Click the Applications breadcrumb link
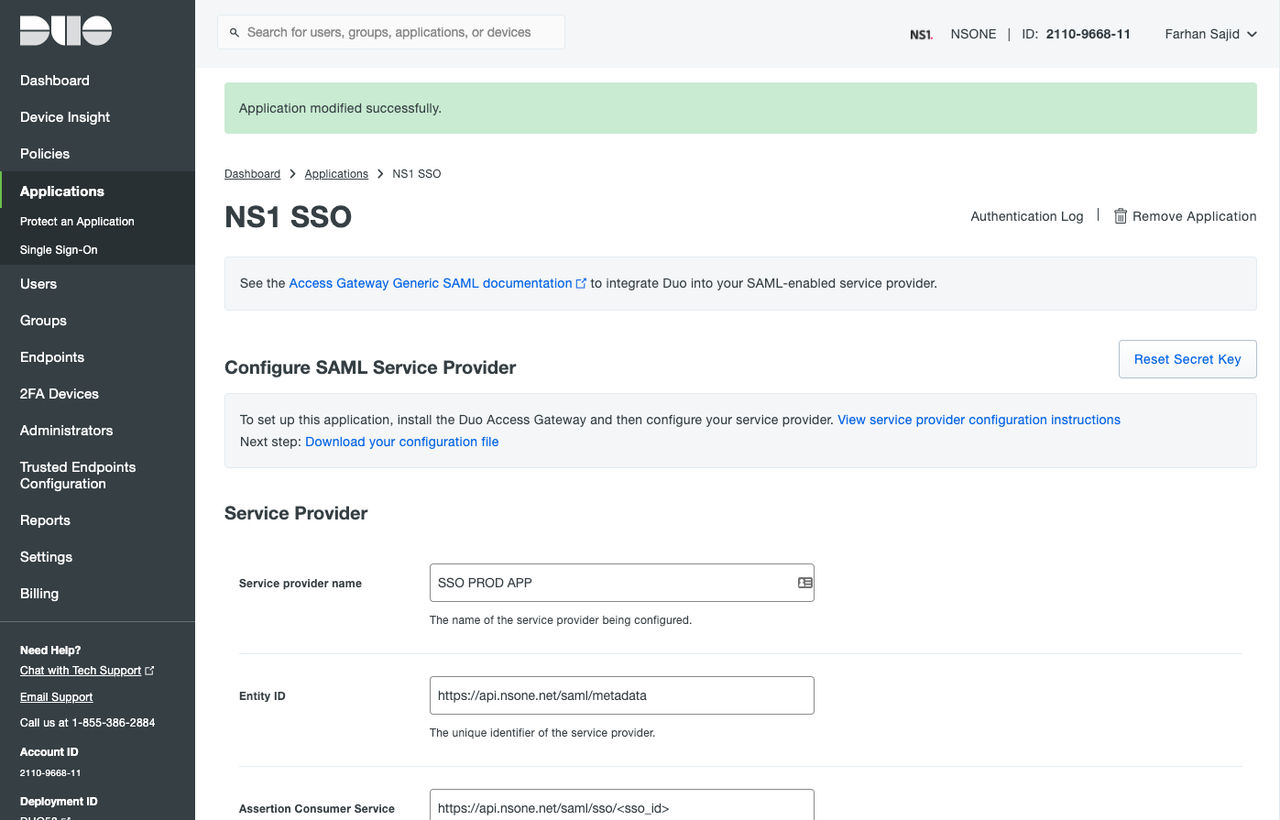 point(336,174)
